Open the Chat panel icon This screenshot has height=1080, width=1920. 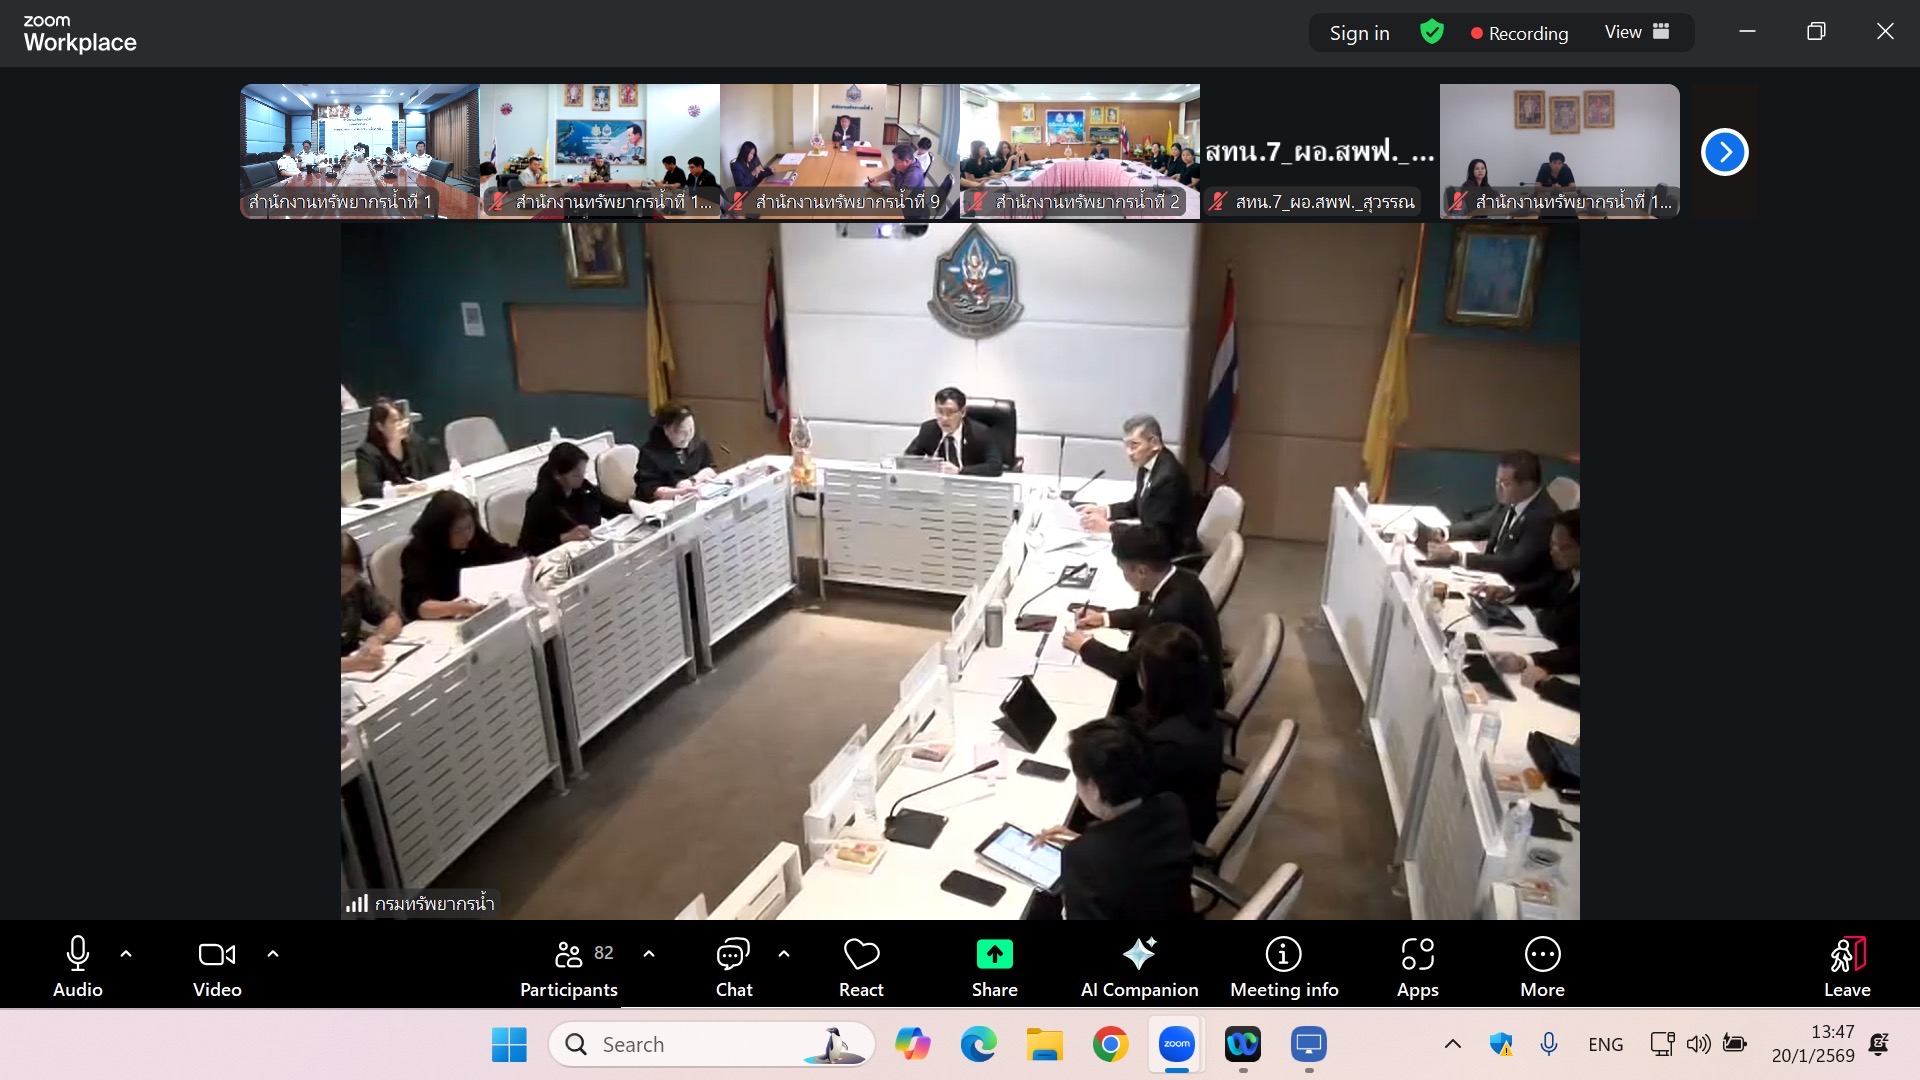[x=733, y=955]
